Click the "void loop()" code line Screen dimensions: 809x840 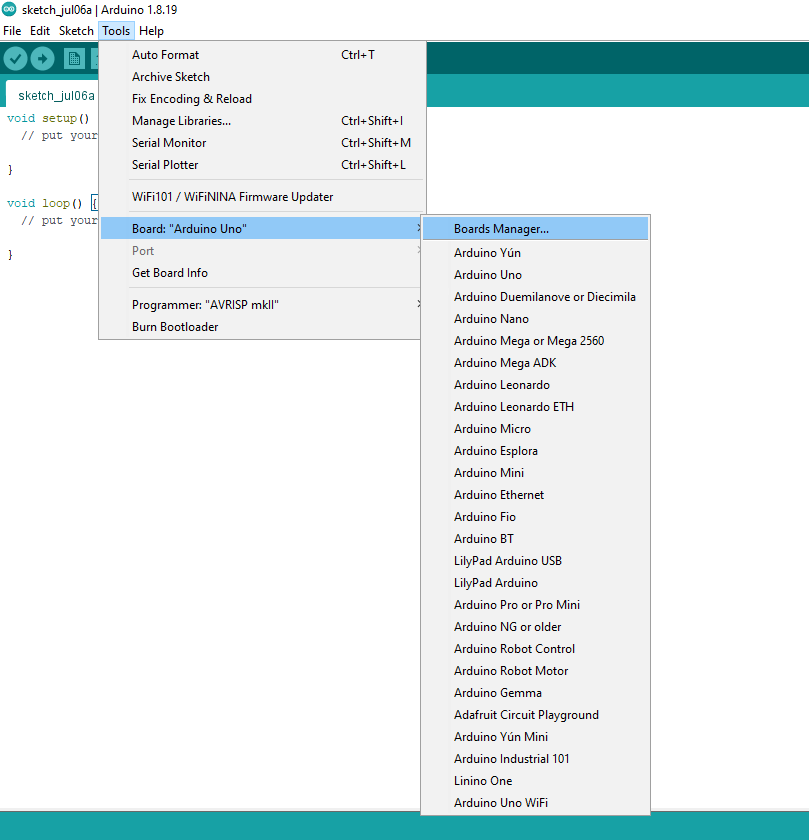(44, 204)
